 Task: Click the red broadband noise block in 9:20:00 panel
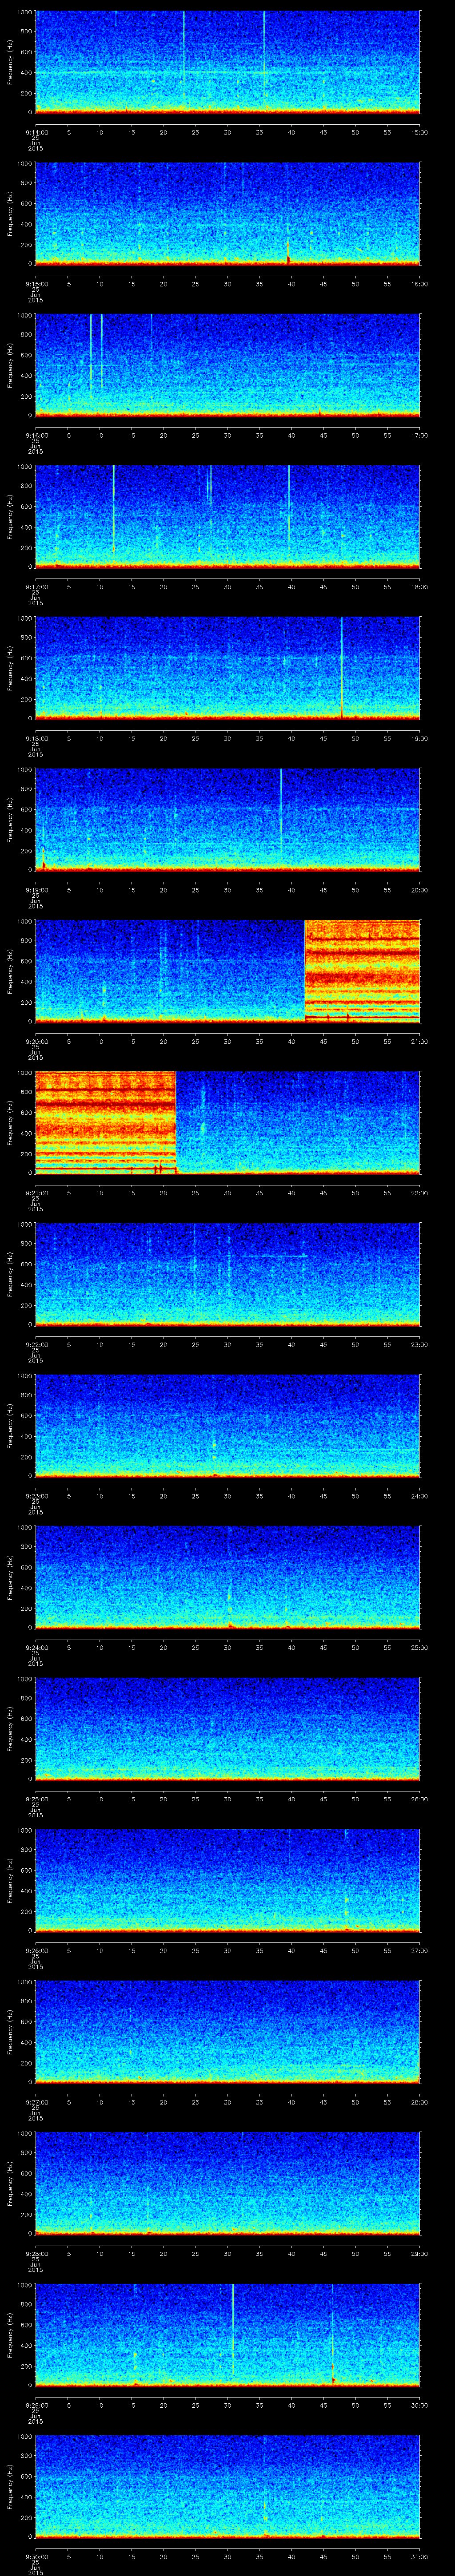coord(362,971)
